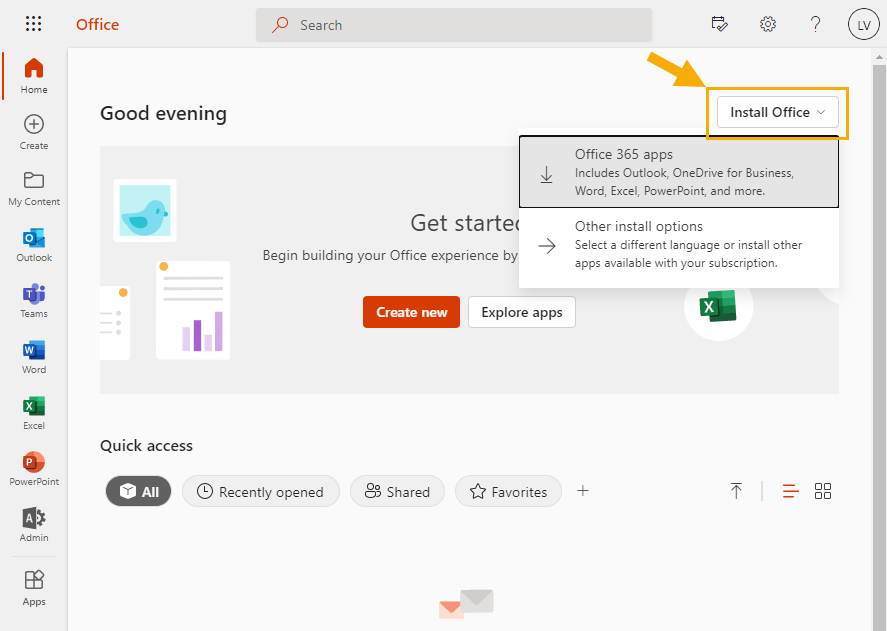
Task: Launch Teams from the sidebar
Action: tap(34, 301)
